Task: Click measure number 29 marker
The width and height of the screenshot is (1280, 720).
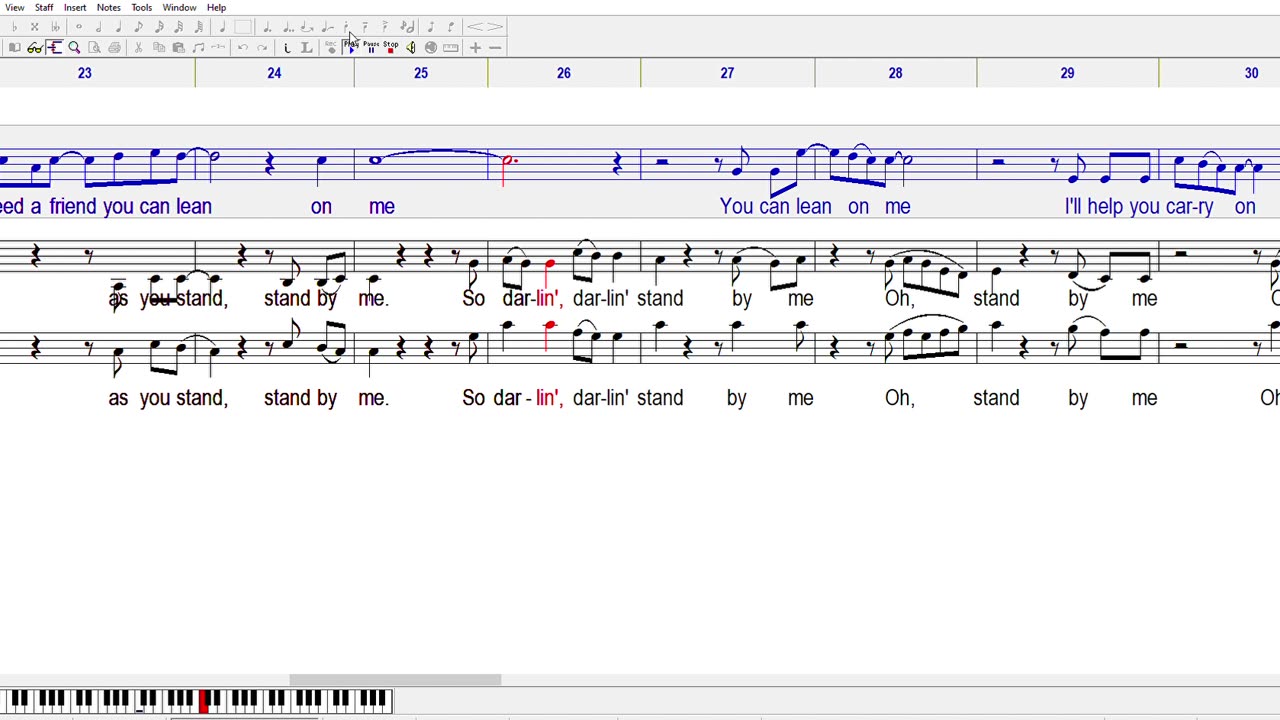Action: pyautogui.click(x=1067, y=73)
